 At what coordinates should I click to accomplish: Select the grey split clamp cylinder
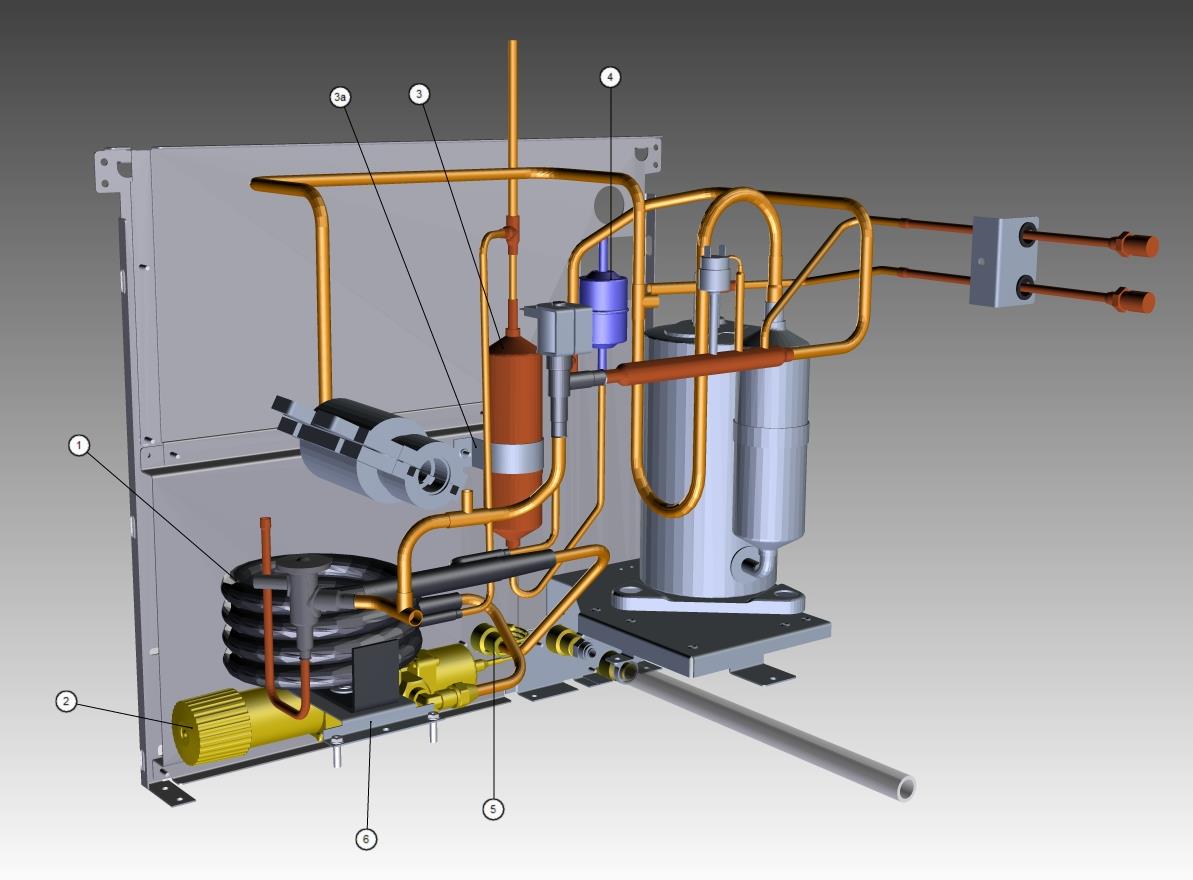click(373, 451)
